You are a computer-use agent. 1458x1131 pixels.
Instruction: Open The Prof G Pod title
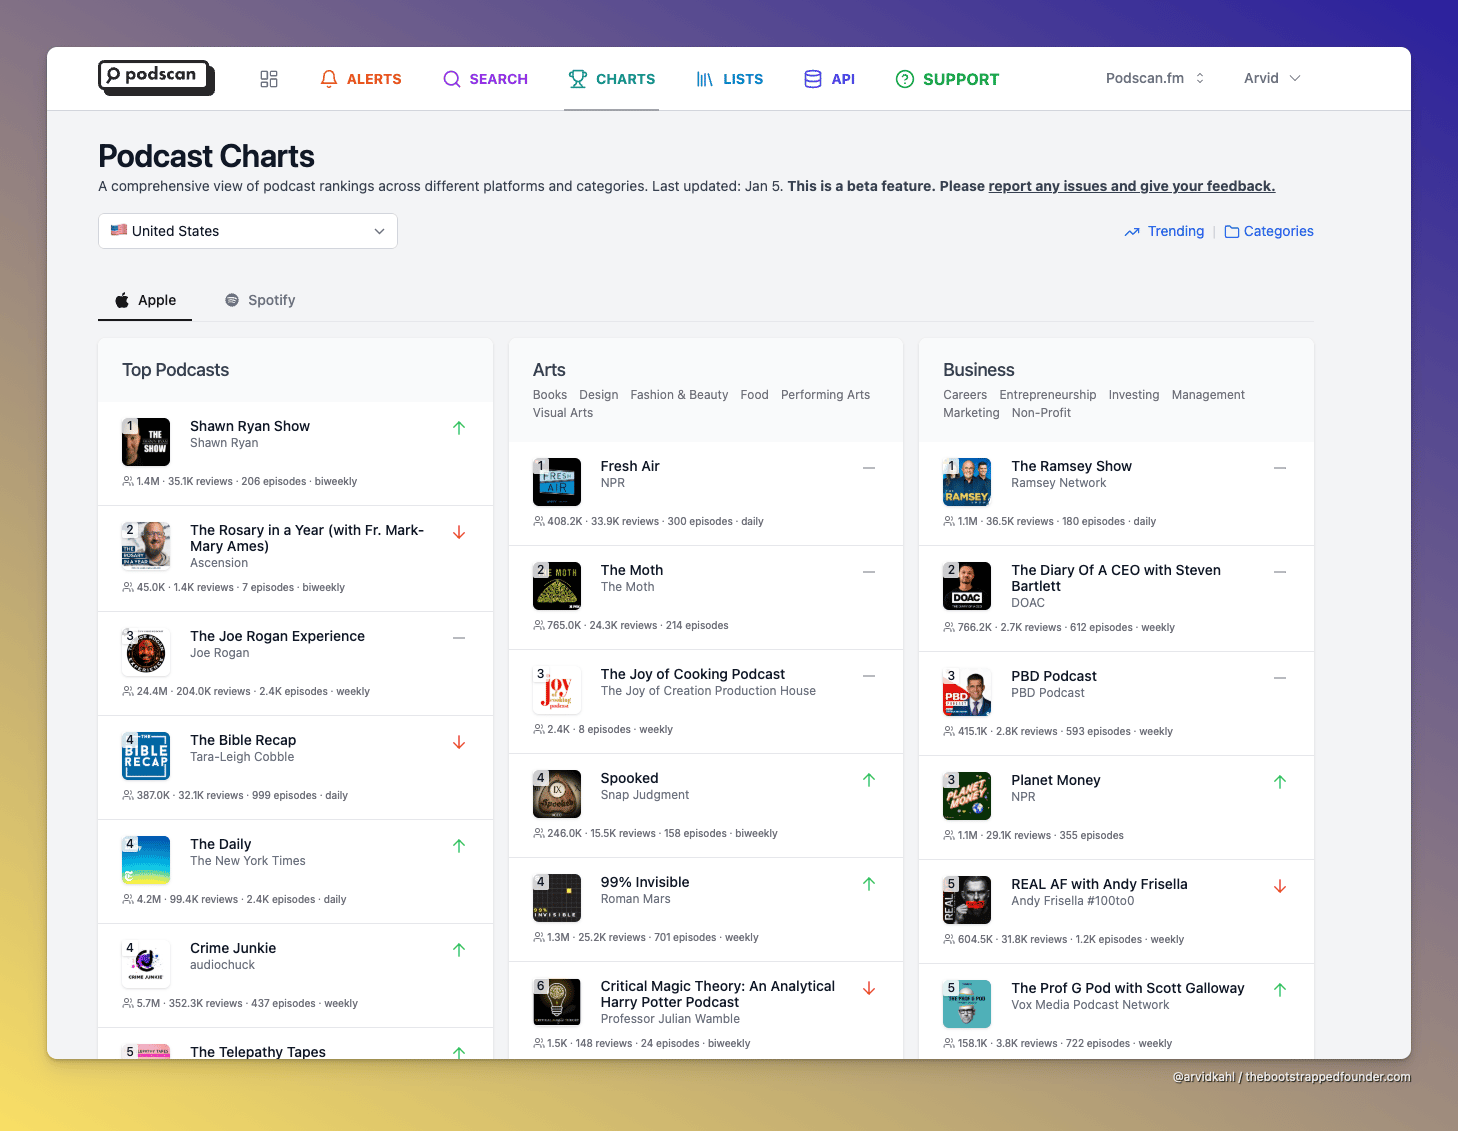[1128, 988]
